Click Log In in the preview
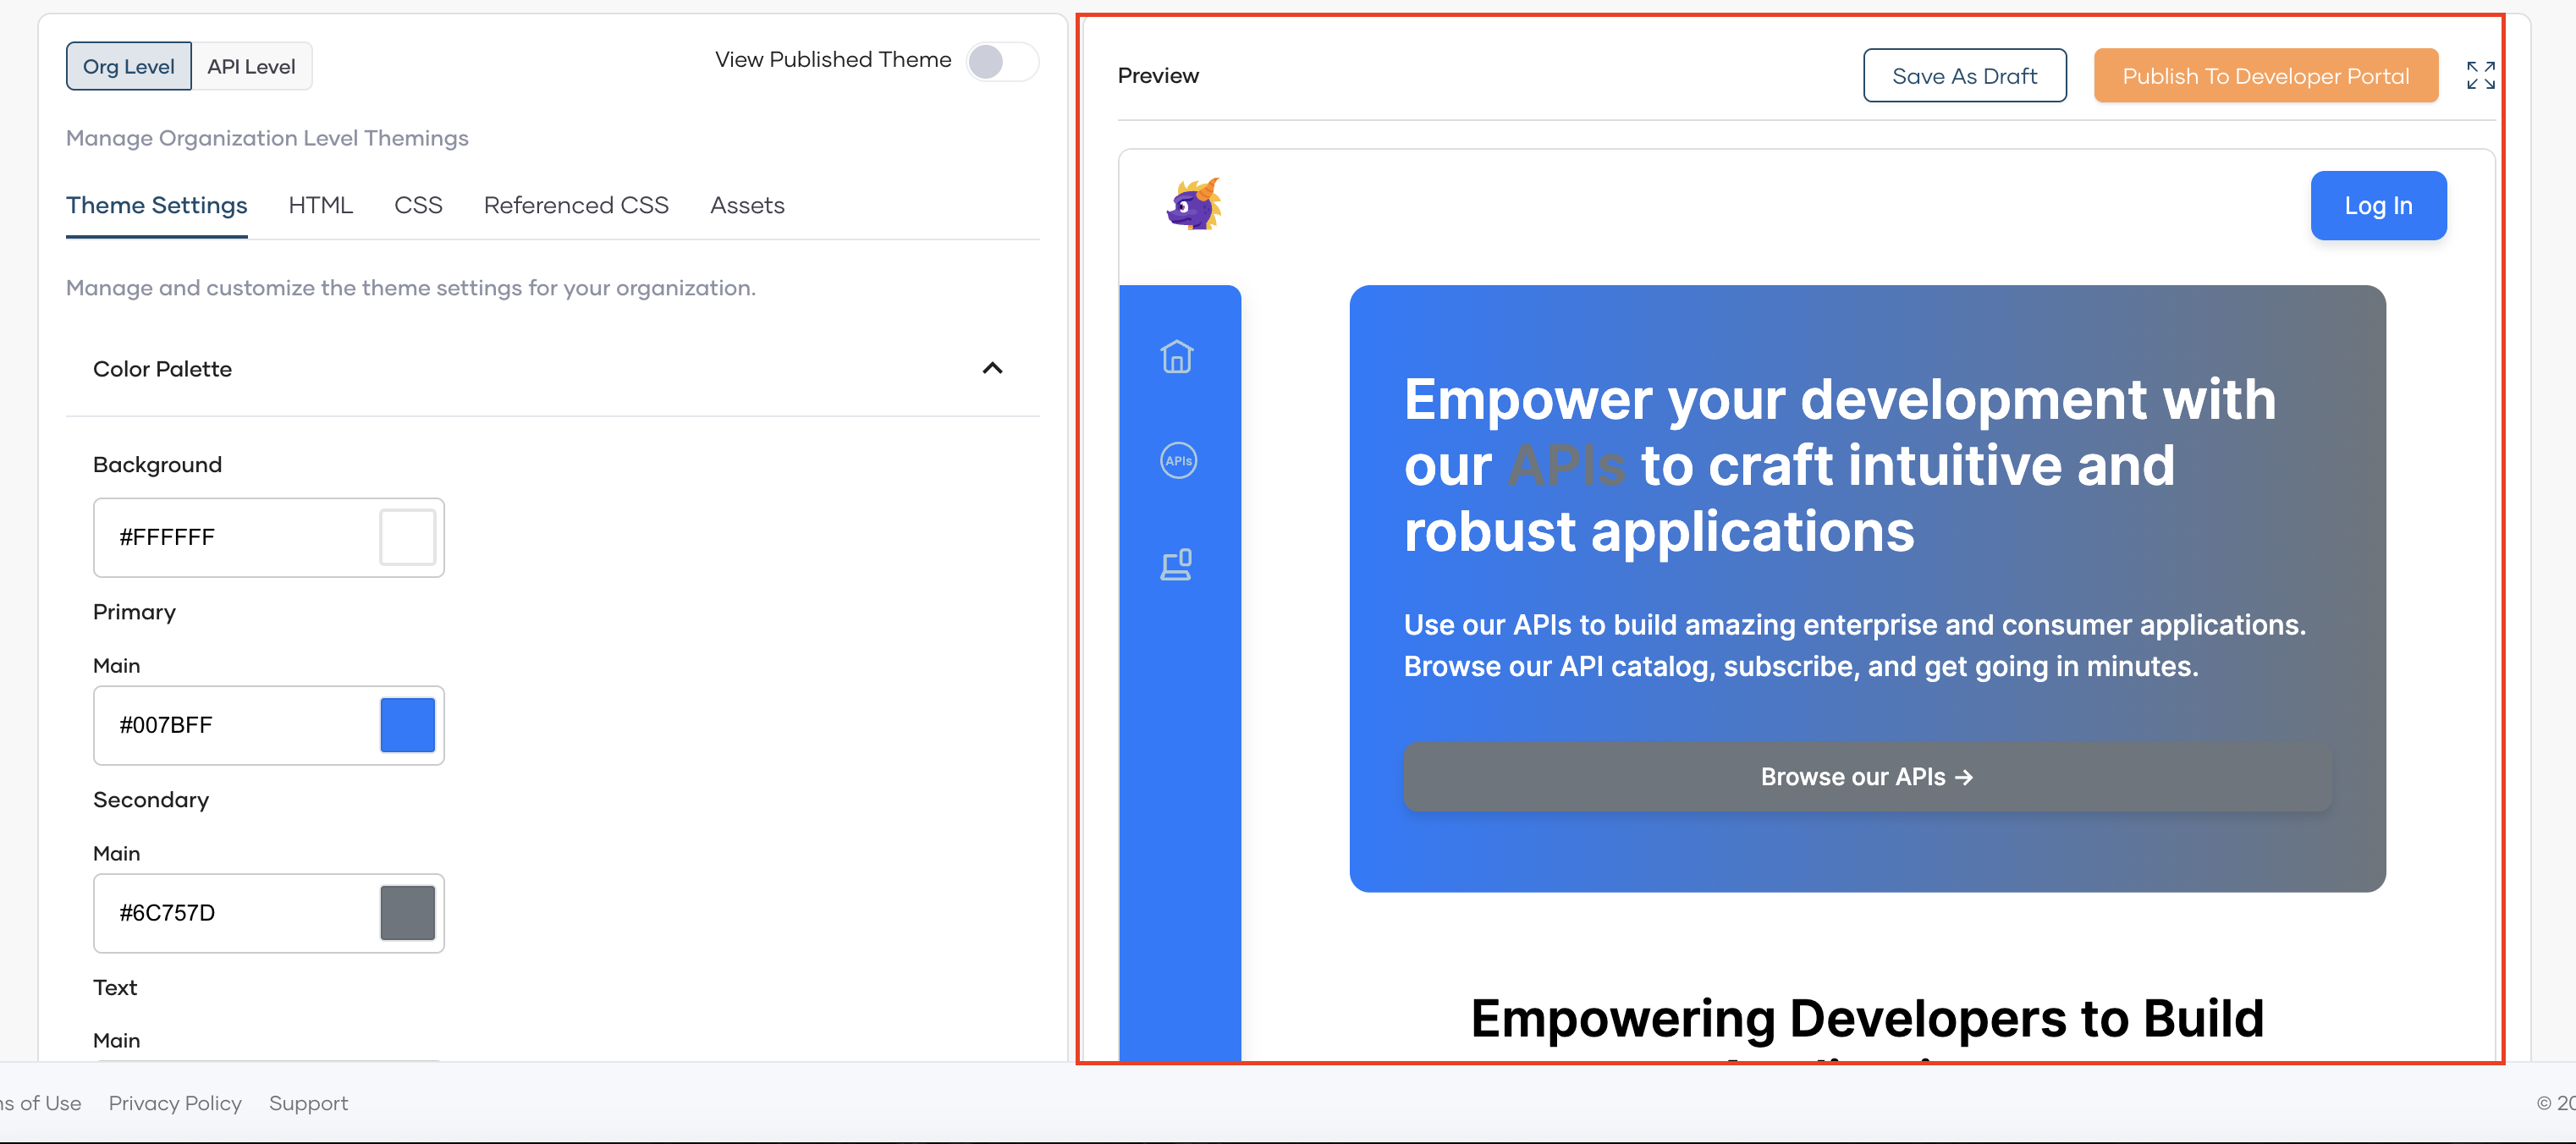Image resolution: width=2576 pixels, height=1144 pixels. click(x=2378, y=205)
